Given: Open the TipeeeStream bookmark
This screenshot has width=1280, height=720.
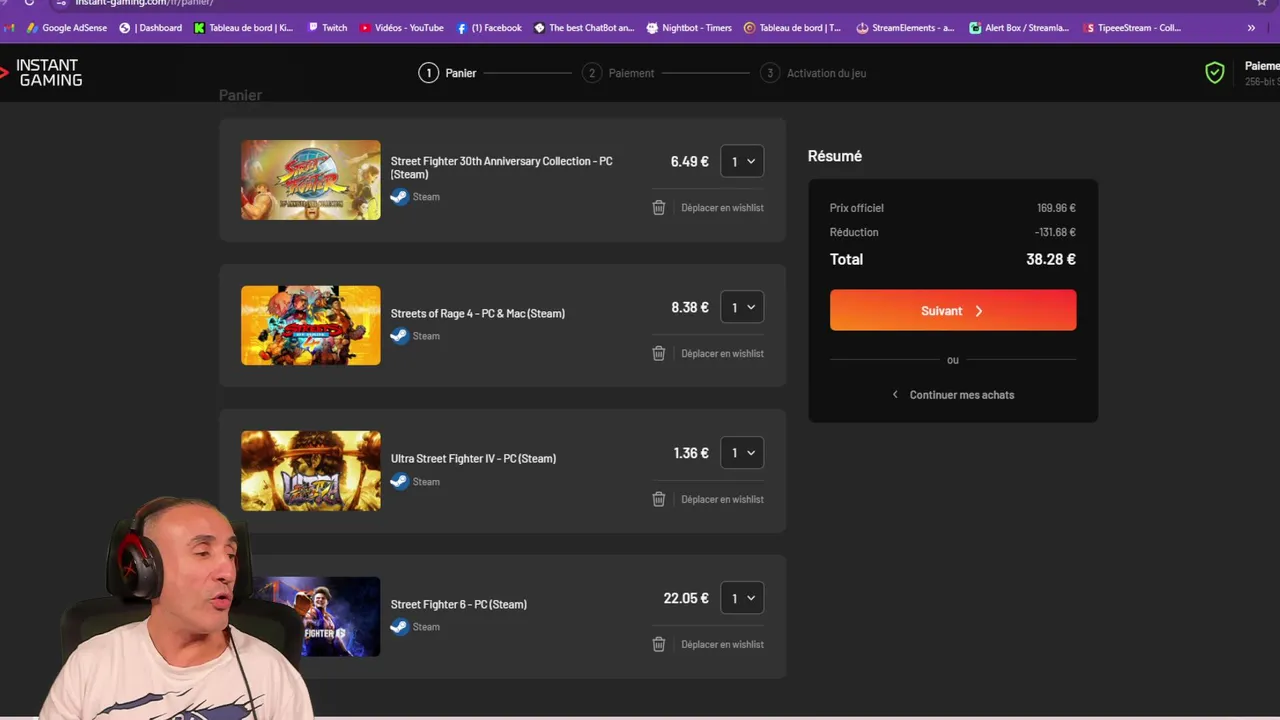Looking at the screenshot, I should point(1133,28).
